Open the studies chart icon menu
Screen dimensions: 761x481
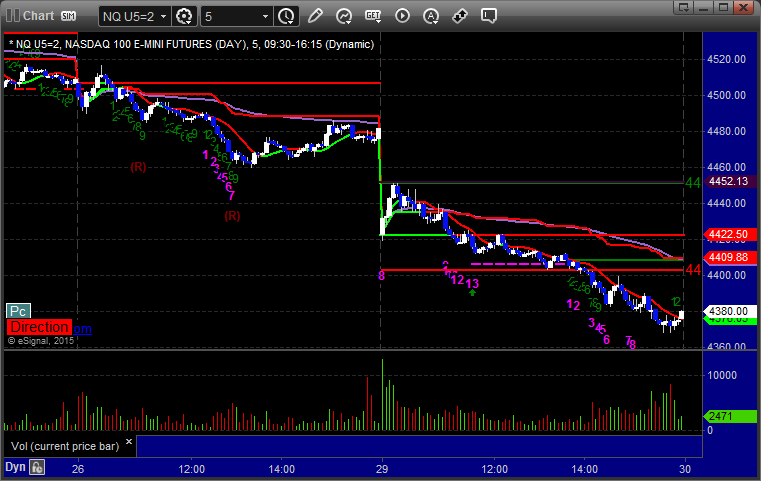344,16
